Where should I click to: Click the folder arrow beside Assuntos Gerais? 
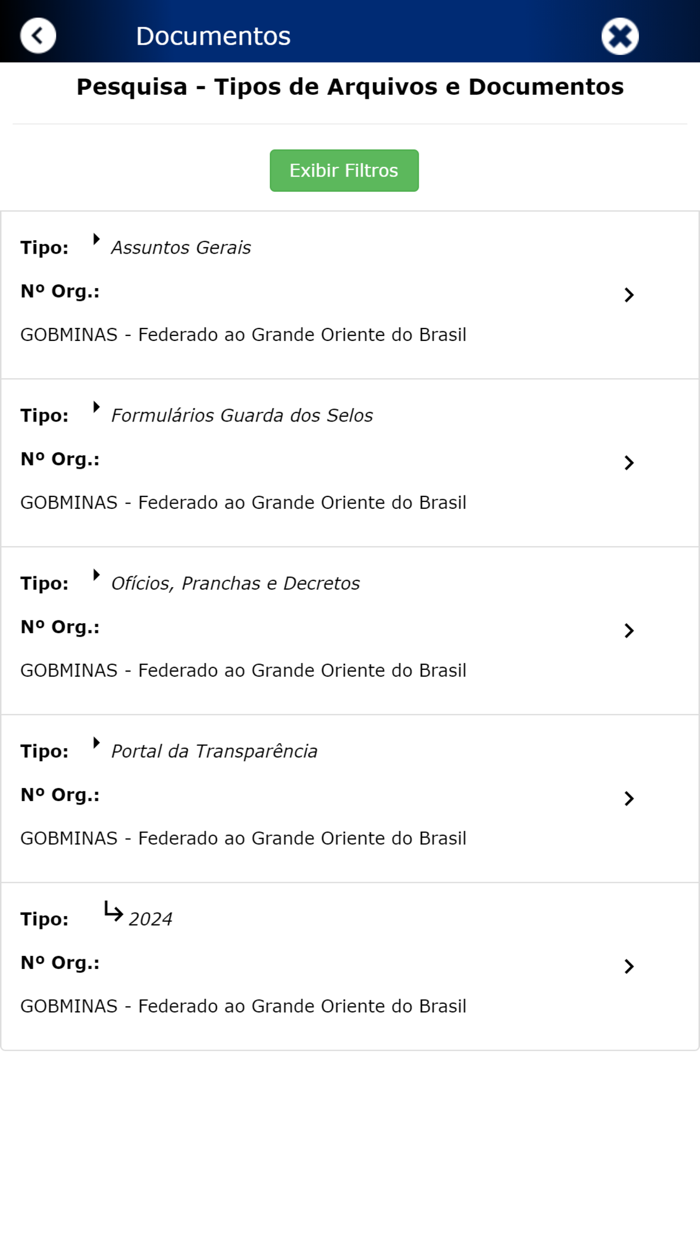click(96, 240)
